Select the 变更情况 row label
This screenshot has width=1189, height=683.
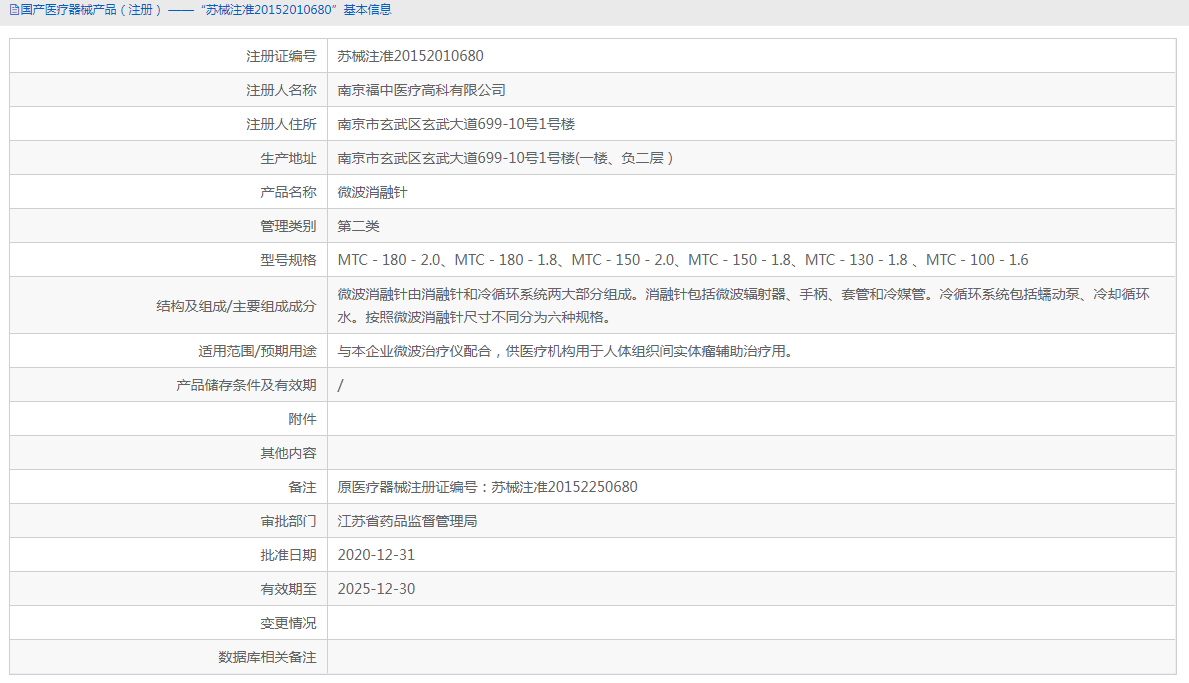(x=290, y=622)
